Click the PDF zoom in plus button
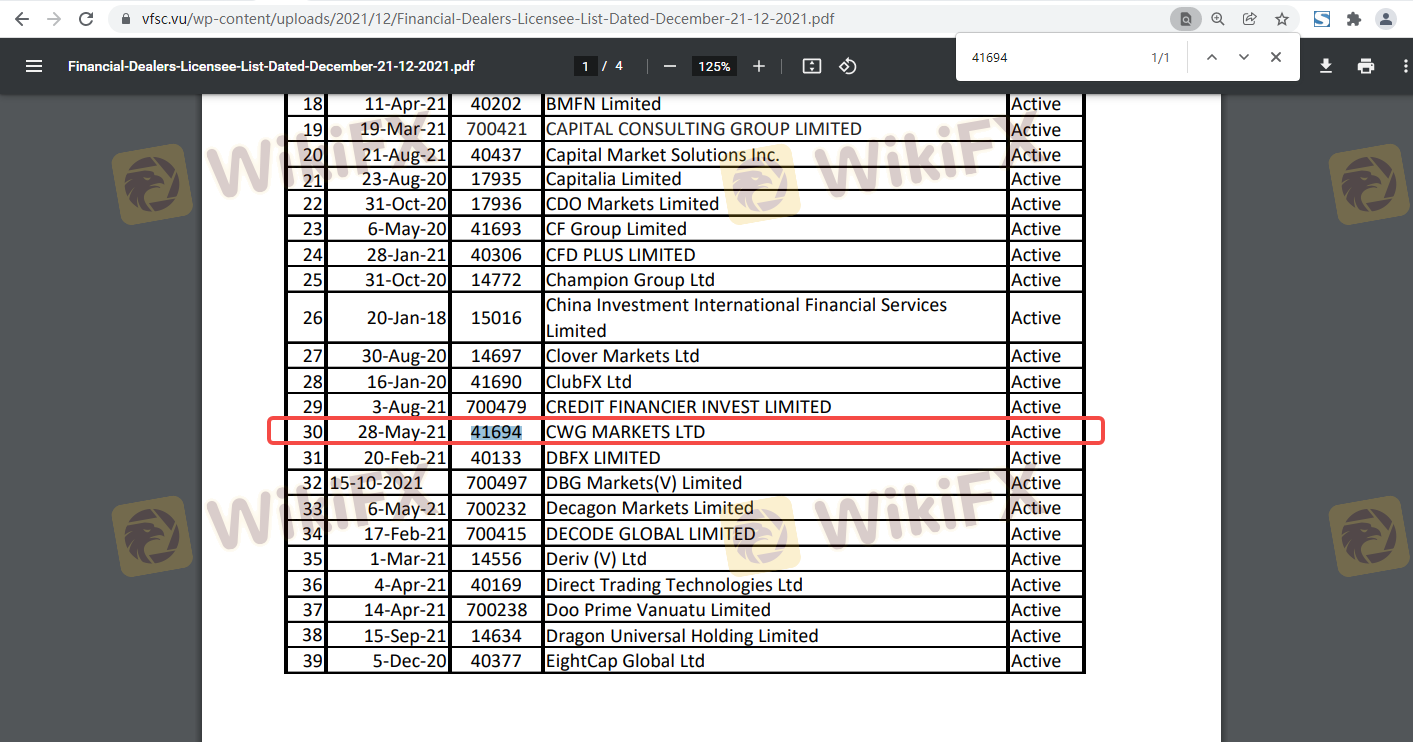The image size is (1413, 742). pos(759,66)
